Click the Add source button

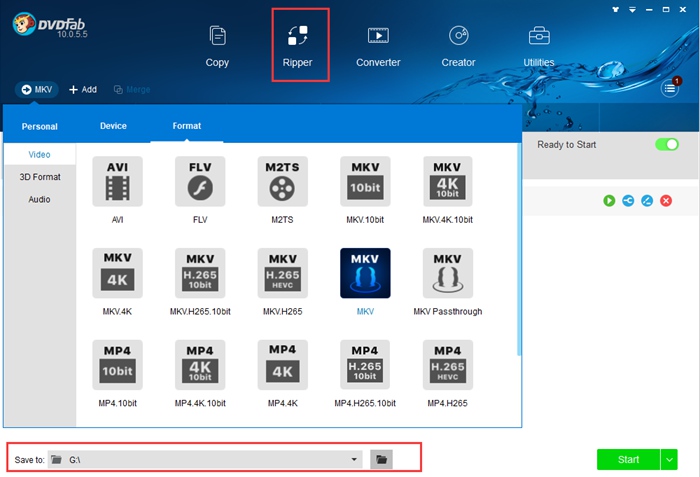point(83,89)
